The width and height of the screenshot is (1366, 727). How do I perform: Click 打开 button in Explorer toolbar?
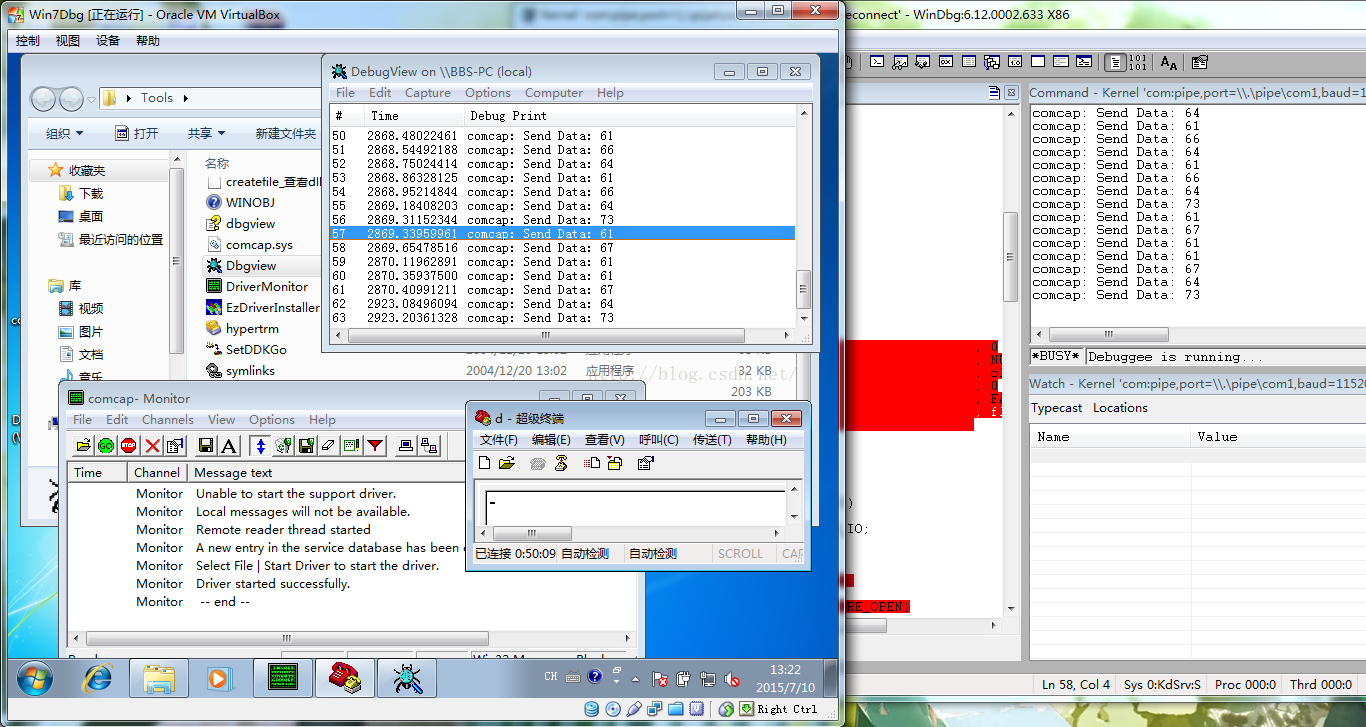pos(136,133)
